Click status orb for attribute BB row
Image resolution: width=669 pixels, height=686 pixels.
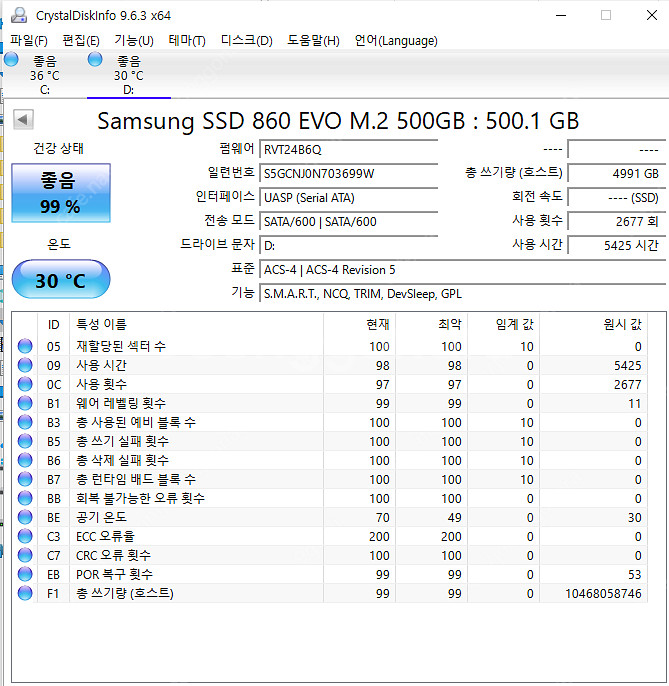pyautogui.click(x=25, y=498)
